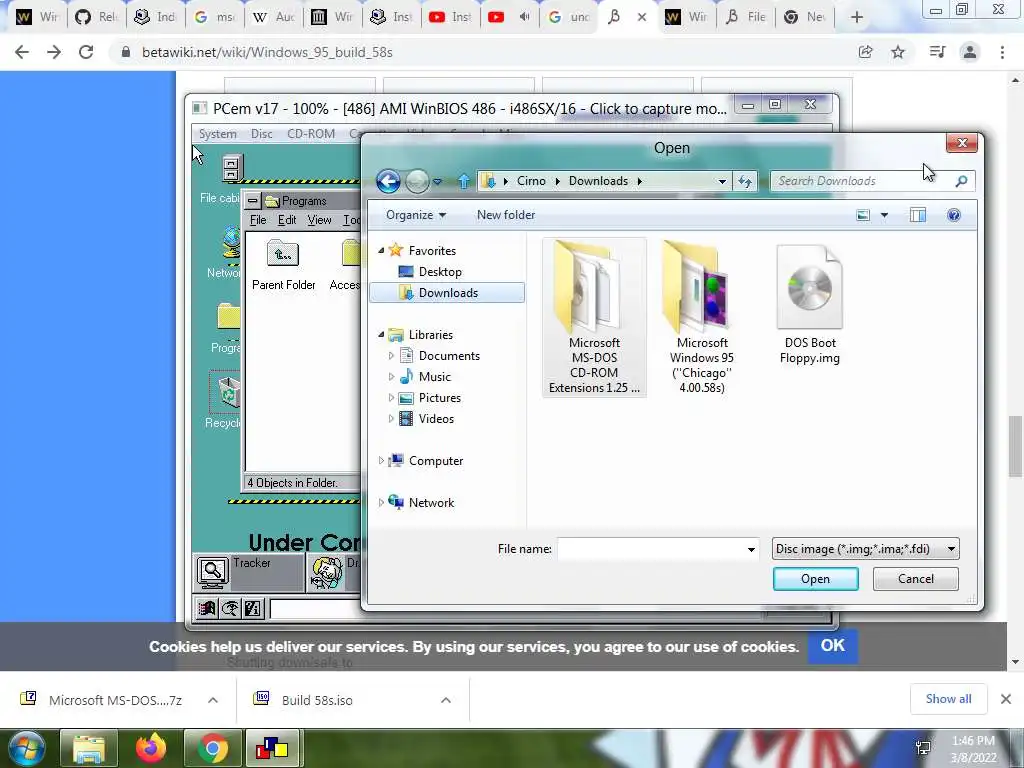Open Windows Explorer from the taskbar

89,748
